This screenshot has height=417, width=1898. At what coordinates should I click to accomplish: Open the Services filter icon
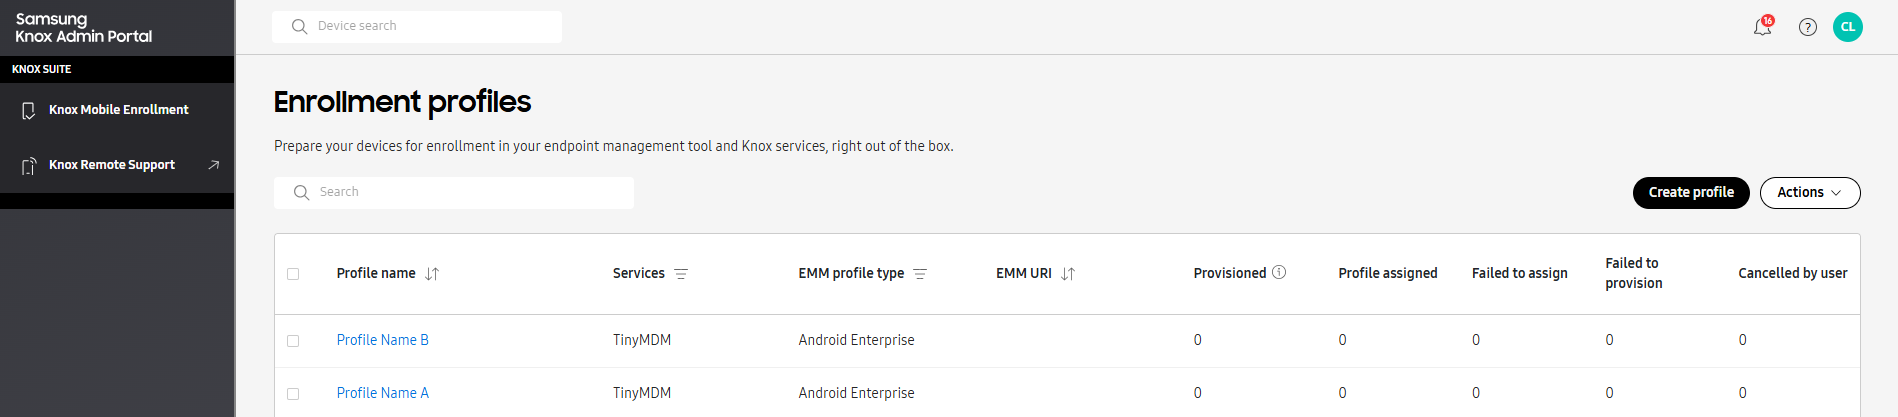pyautogui.click(x=681, y=274)
